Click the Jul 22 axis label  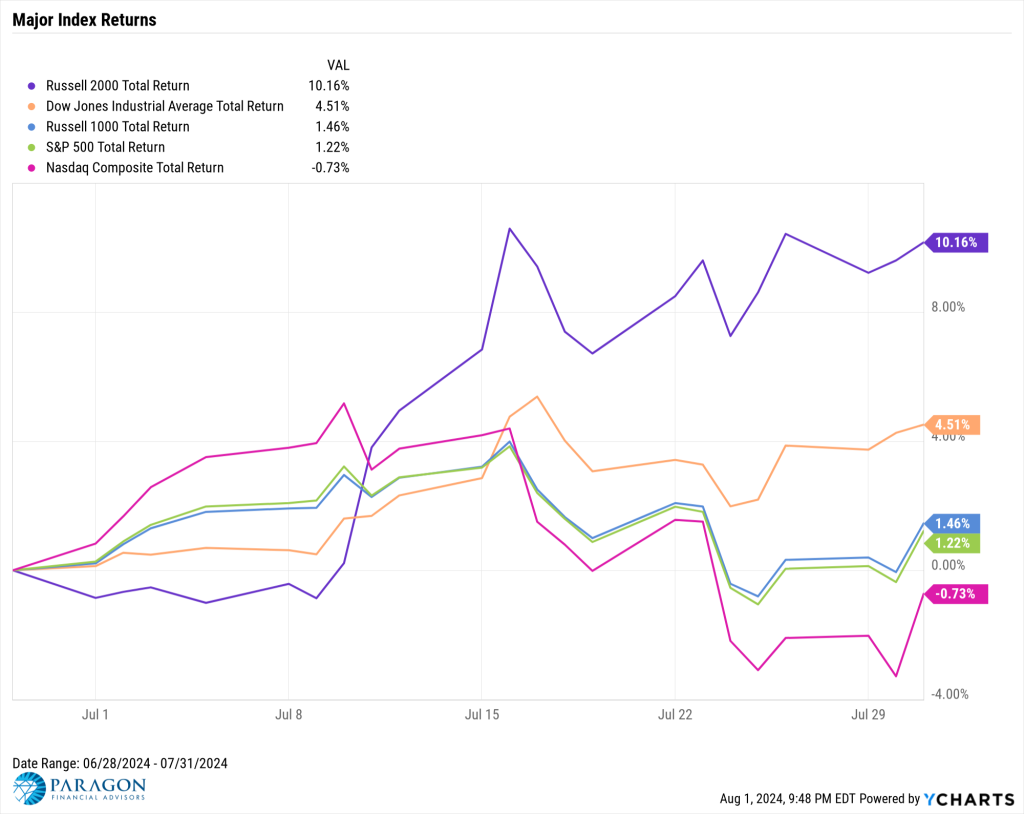[x=675, y=715]
